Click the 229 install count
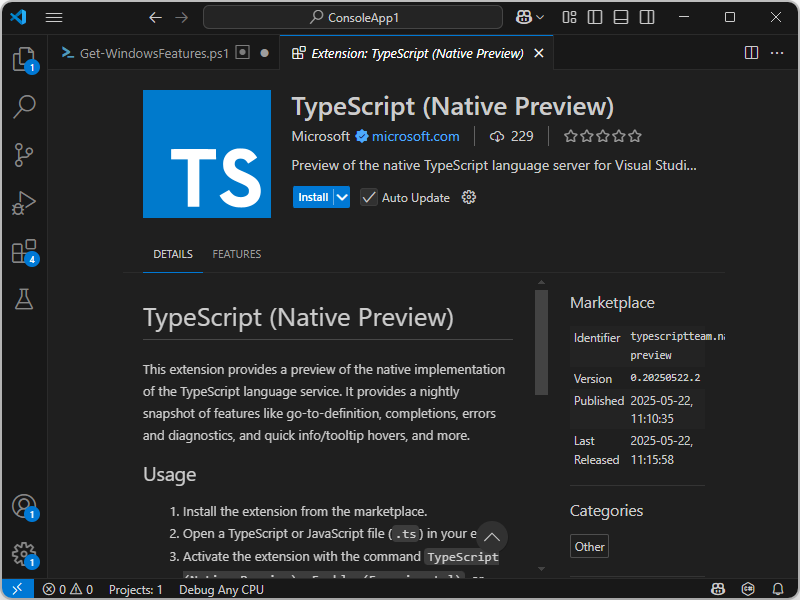Screen dimensions: 800x600 tap(512, 136)
